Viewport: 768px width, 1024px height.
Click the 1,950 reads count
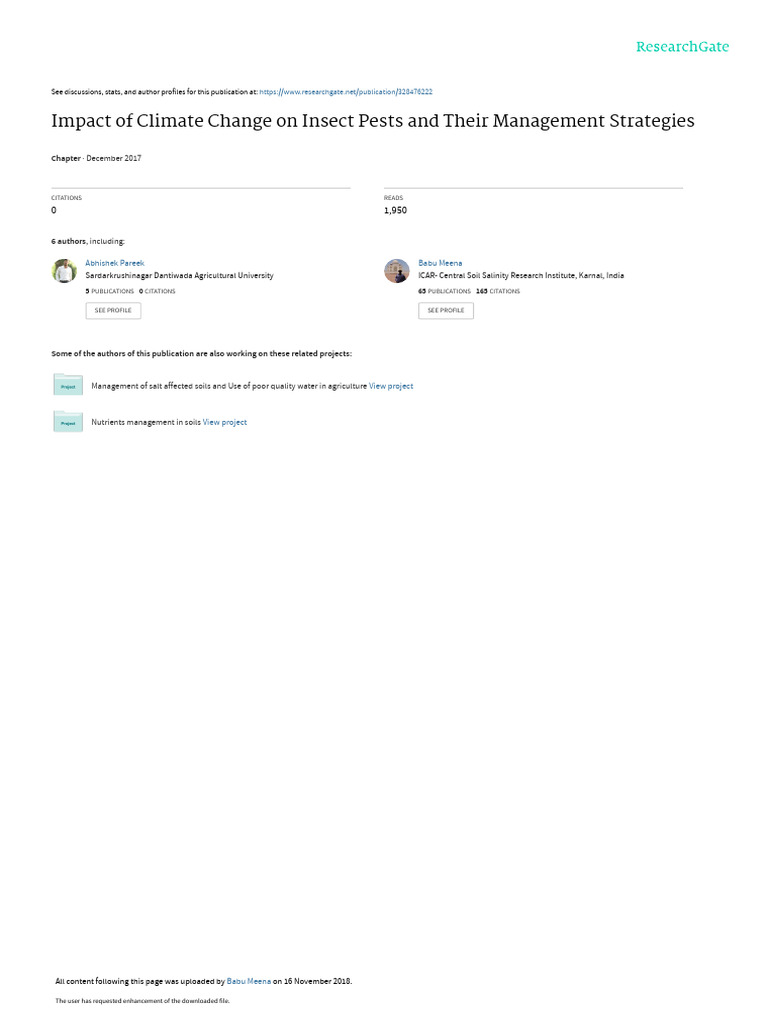point(395,210)
